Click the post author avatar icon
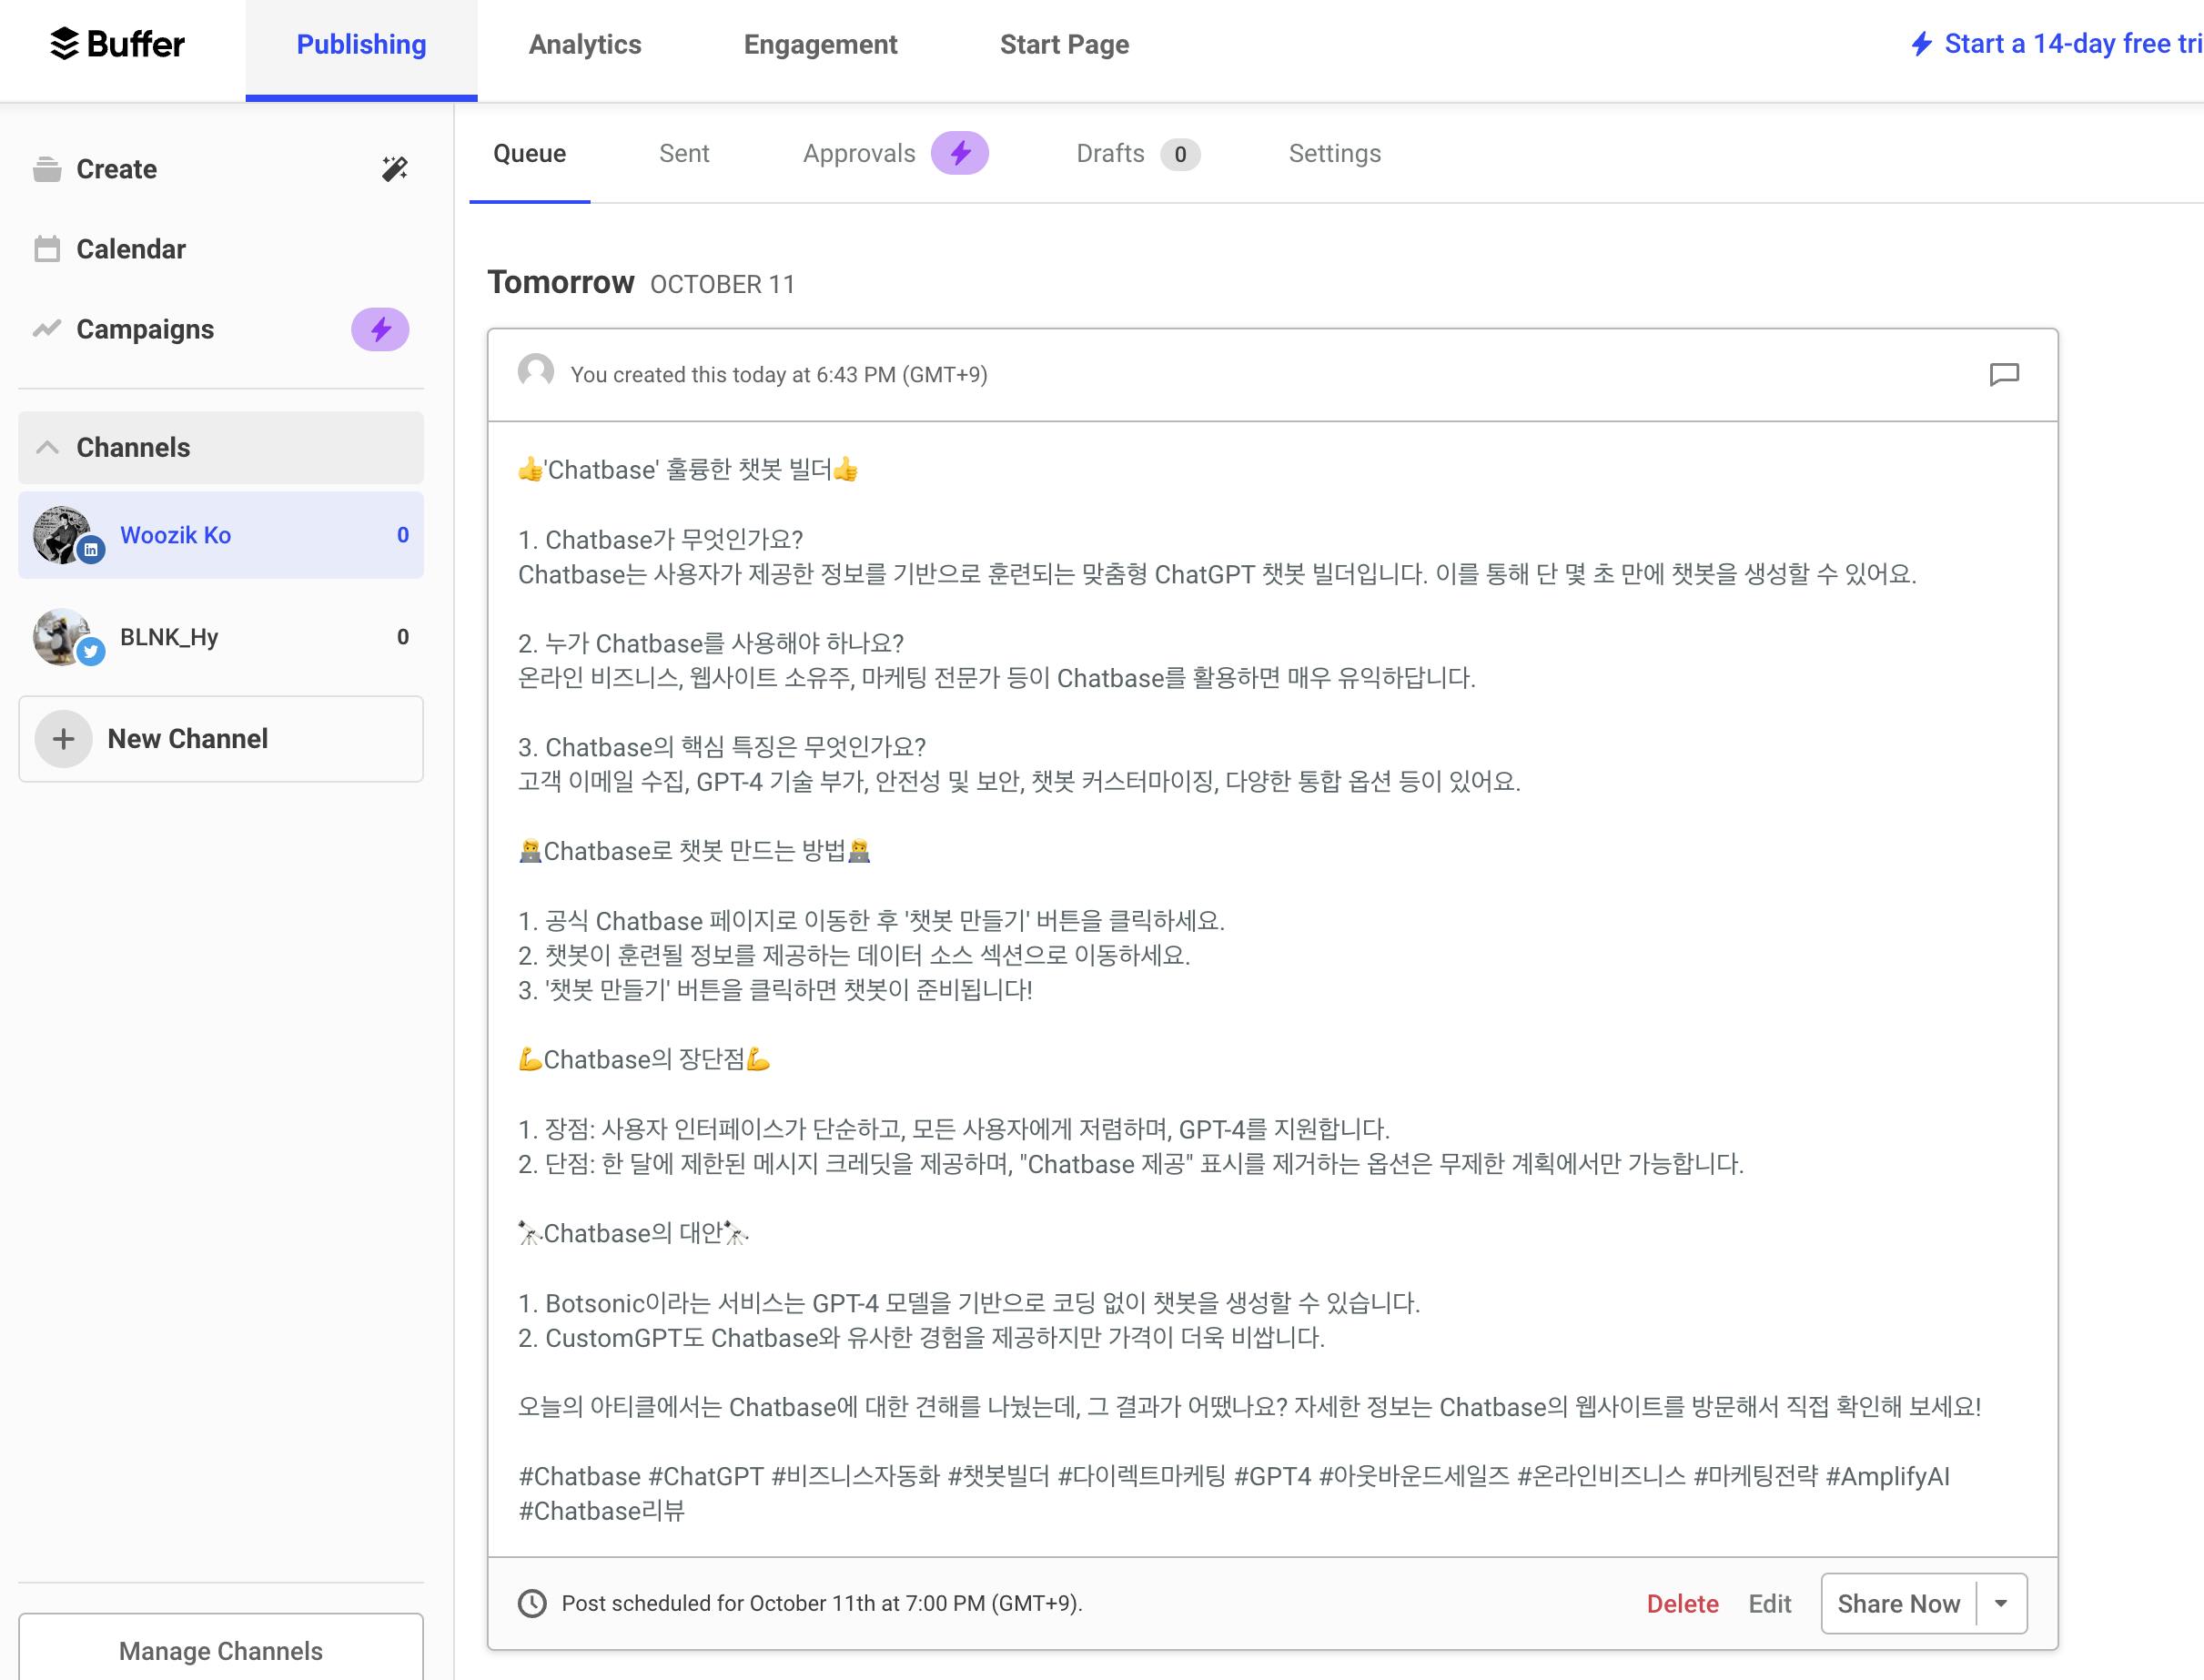Screen dimensions: 2204x1680 click(x=536, y=372)
